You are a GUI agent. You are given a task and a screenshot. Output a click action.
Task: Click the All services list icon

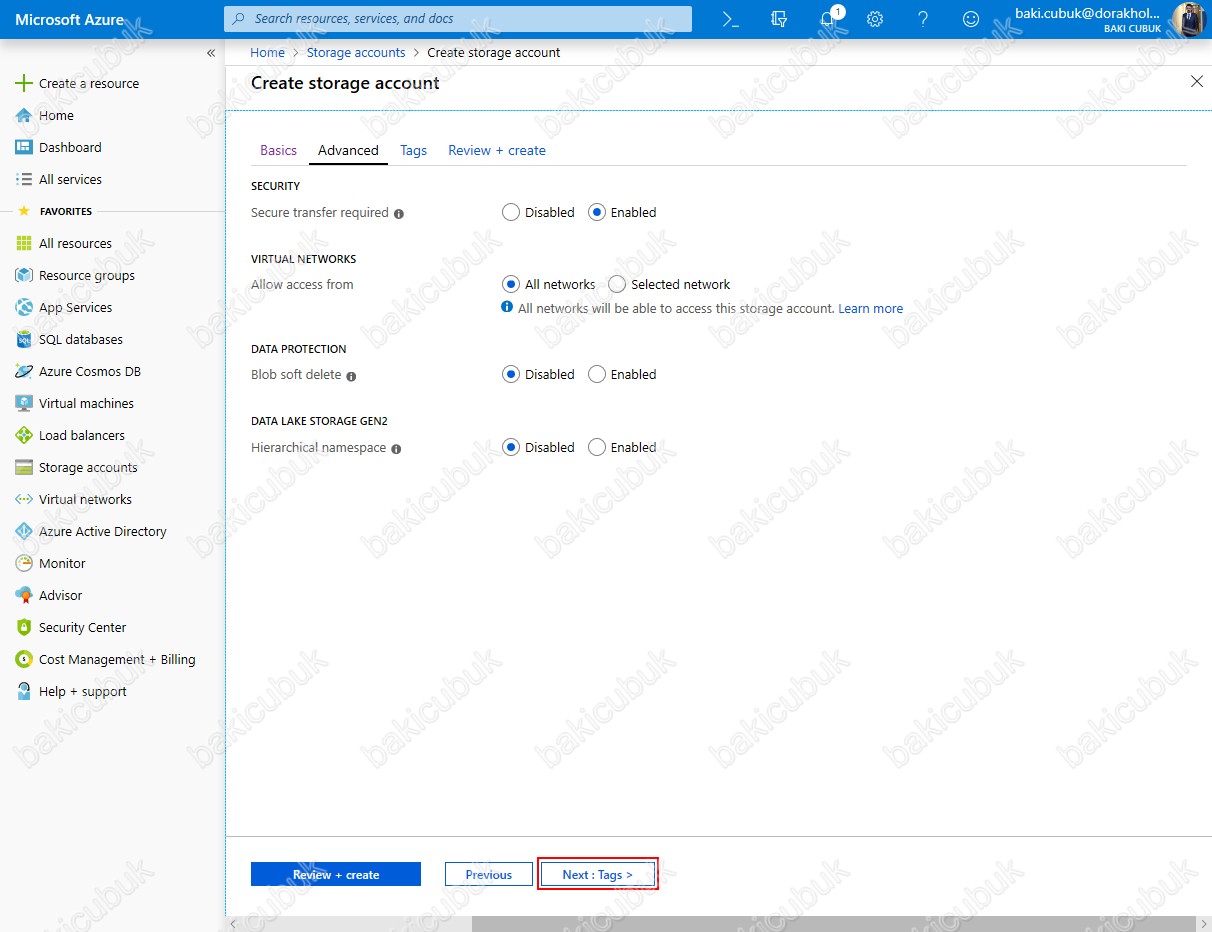24,179
